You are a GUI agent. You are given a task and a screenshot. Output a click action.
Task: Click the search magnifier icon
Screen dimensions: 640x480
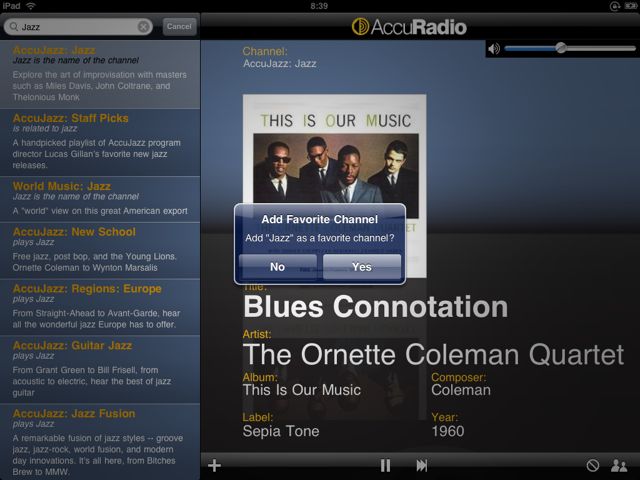point(14,27)
